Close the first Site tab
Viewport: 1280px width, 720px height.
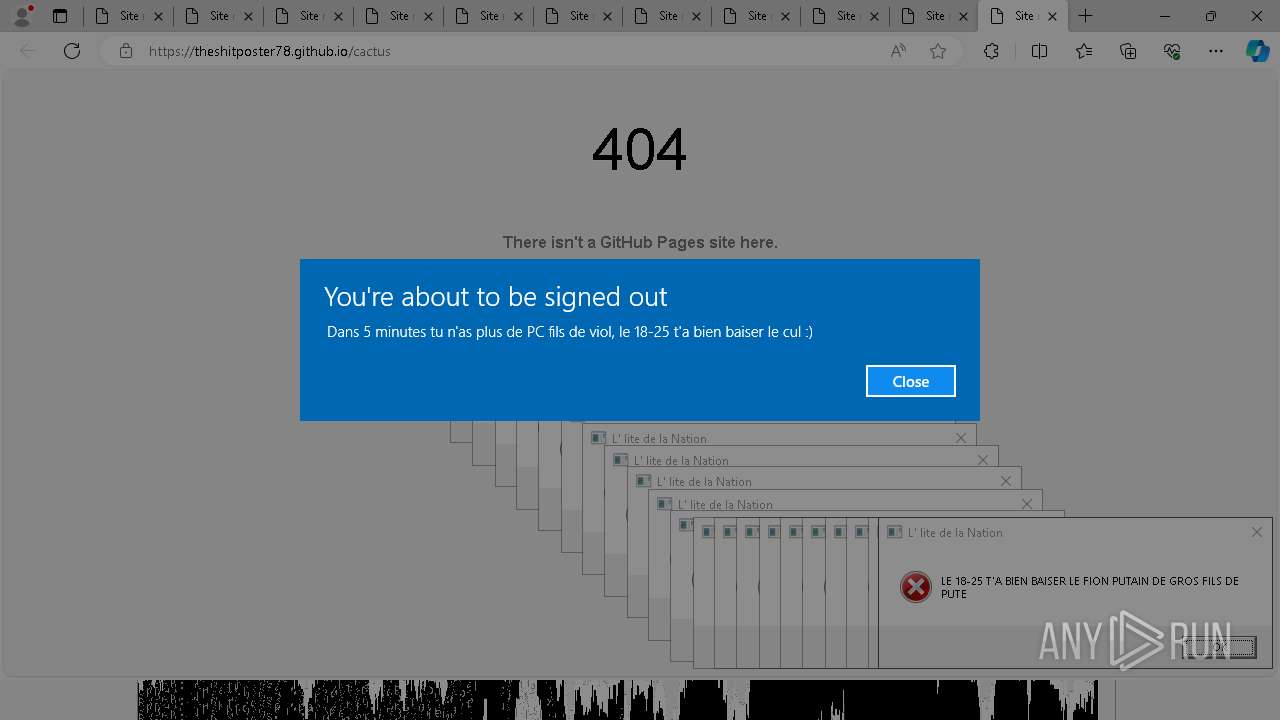tap(158, 16)
